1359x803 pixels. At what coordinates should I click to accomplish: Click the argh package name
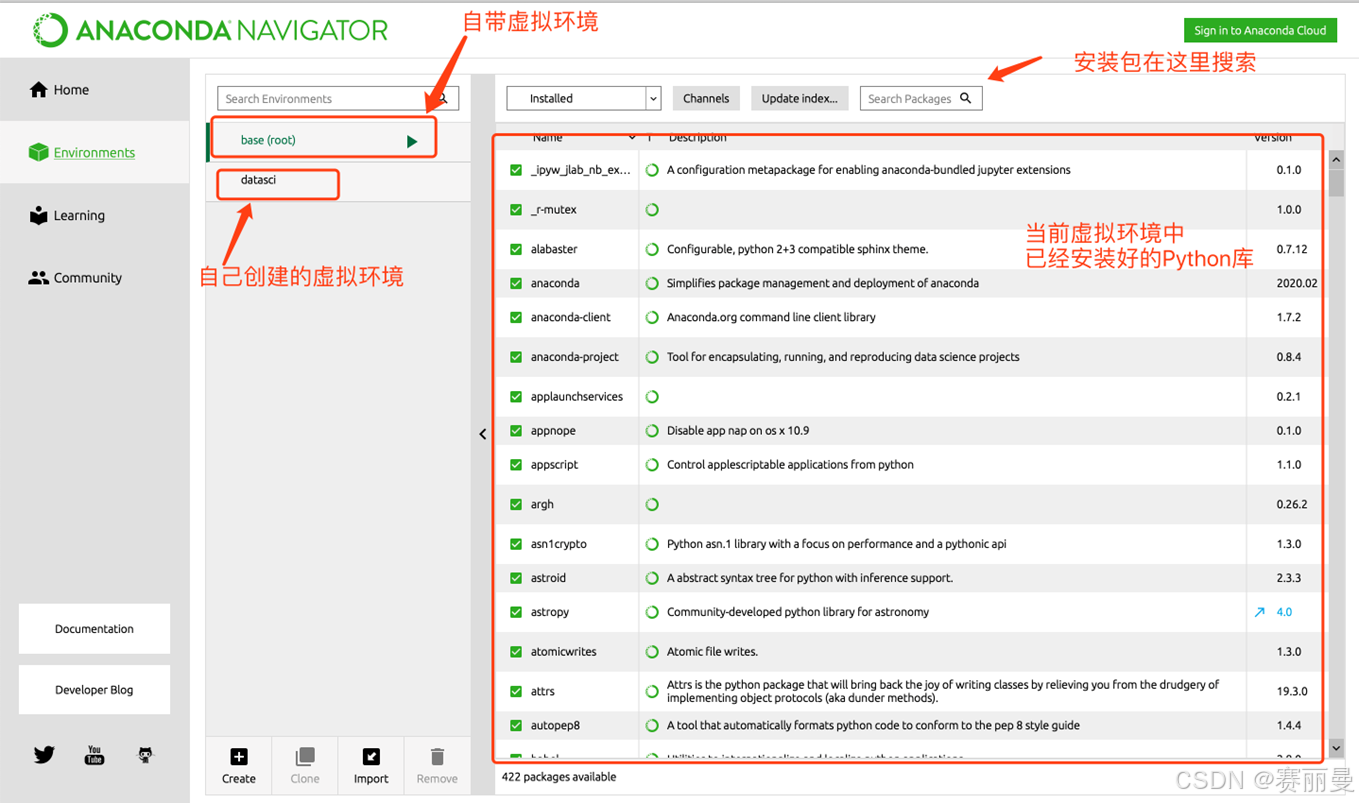pos(542,505)
